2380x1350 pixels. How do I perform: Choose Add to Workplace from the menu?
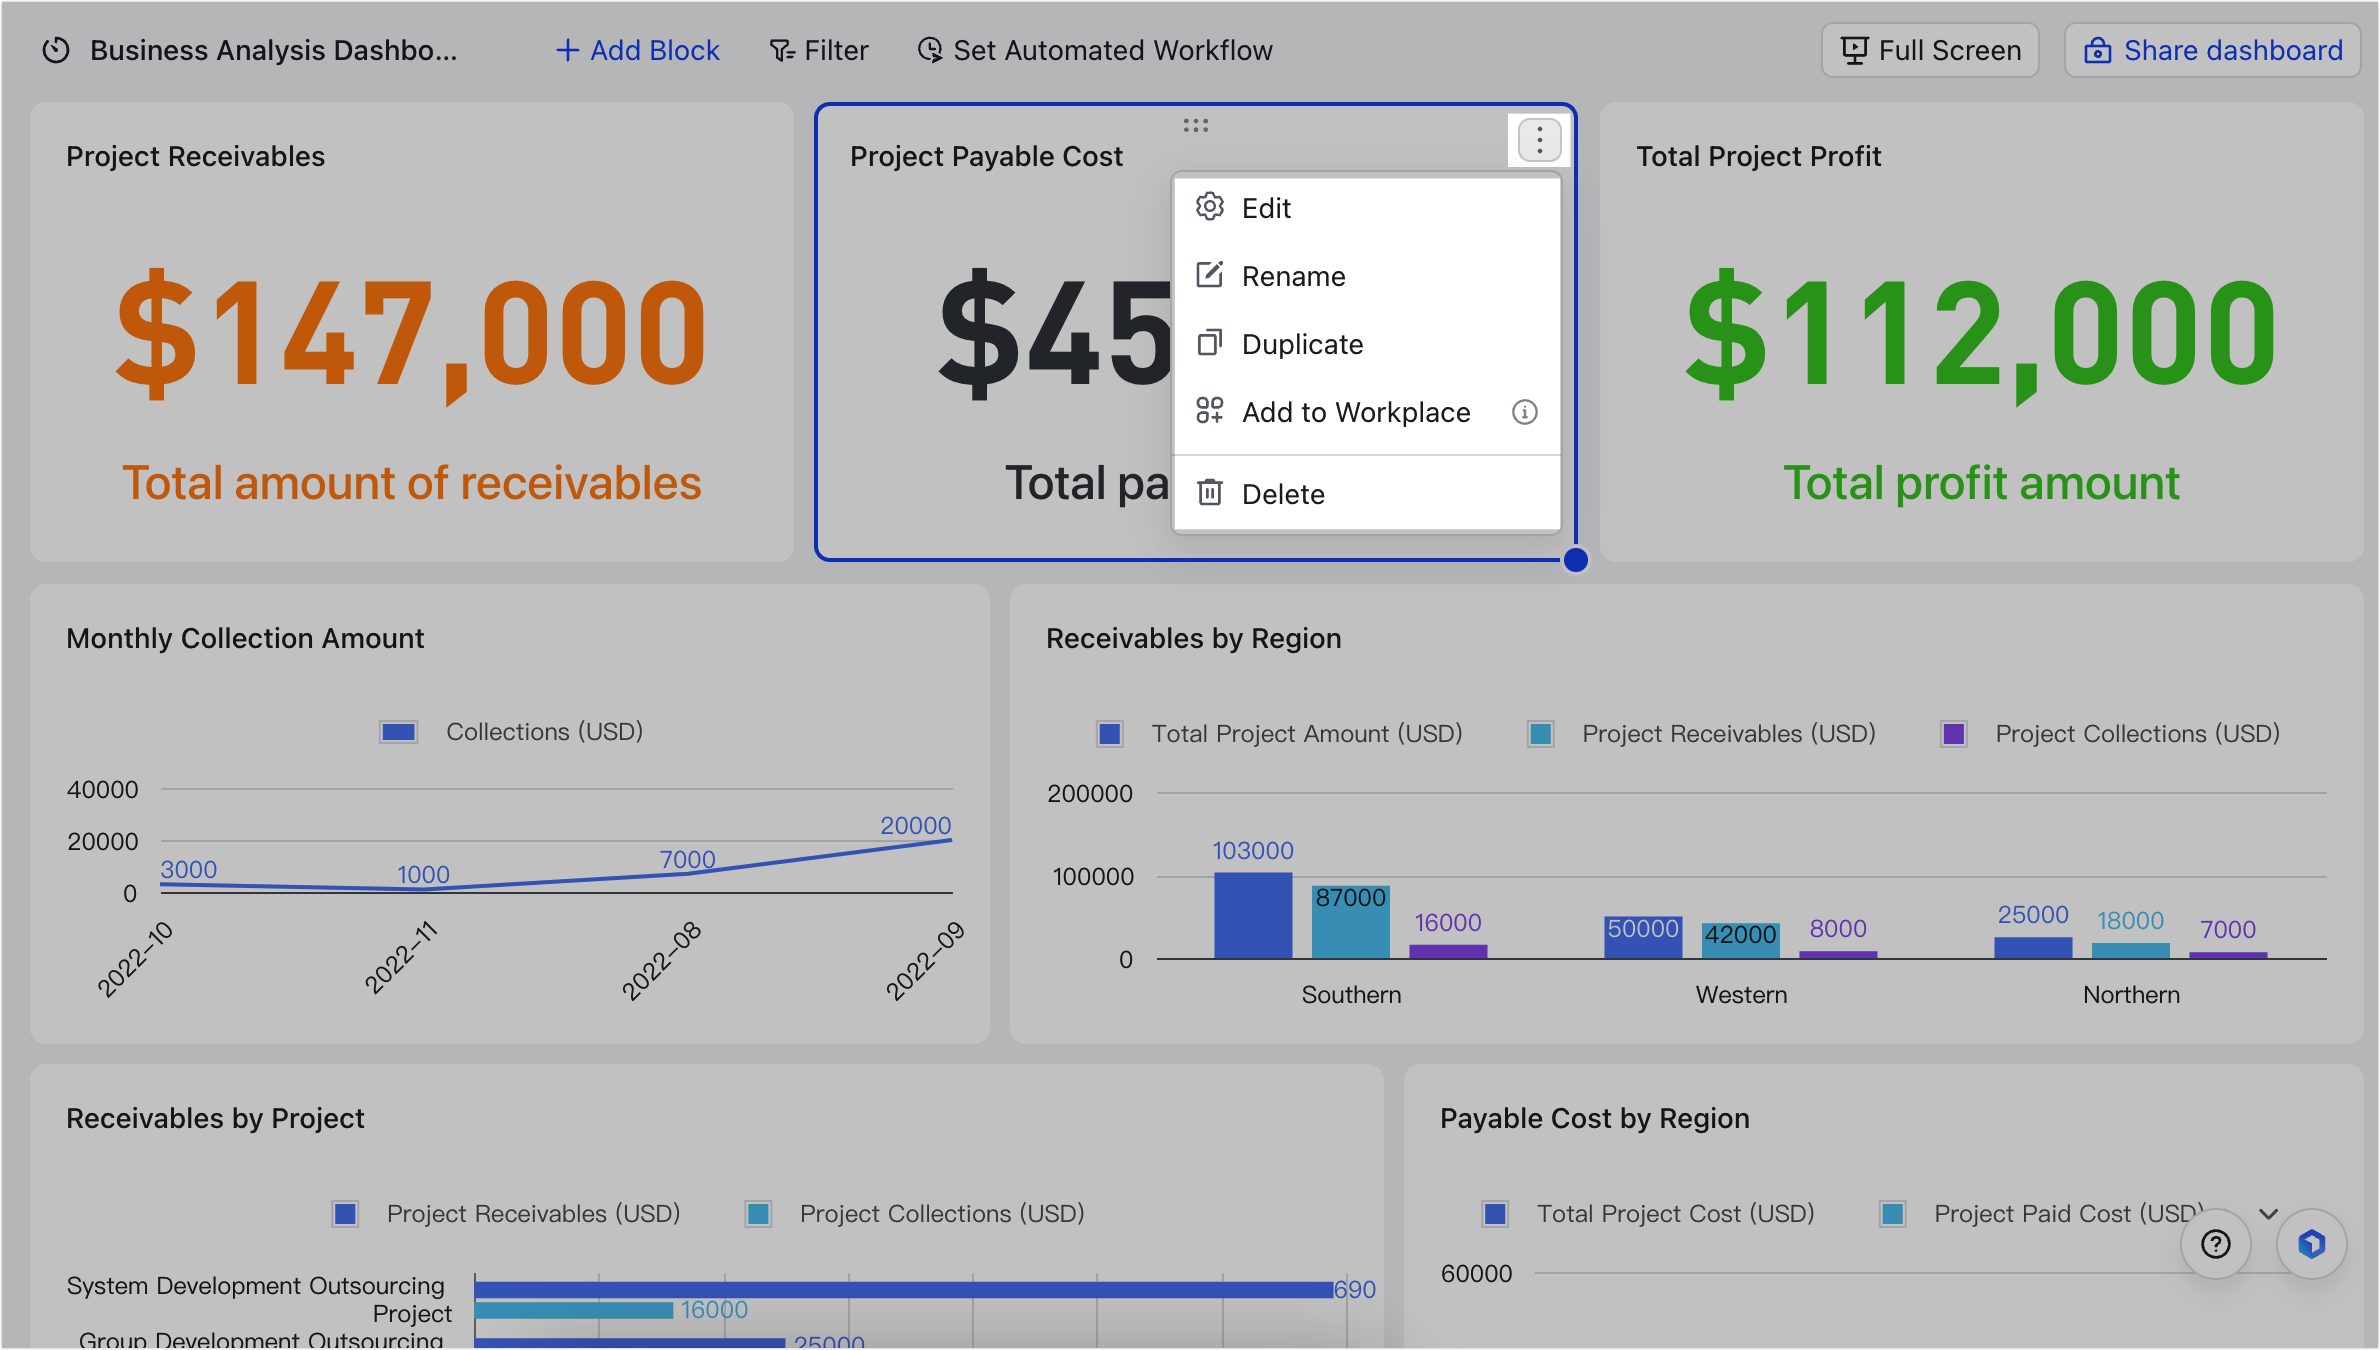pyautogui.click(x=1356, y=412)
